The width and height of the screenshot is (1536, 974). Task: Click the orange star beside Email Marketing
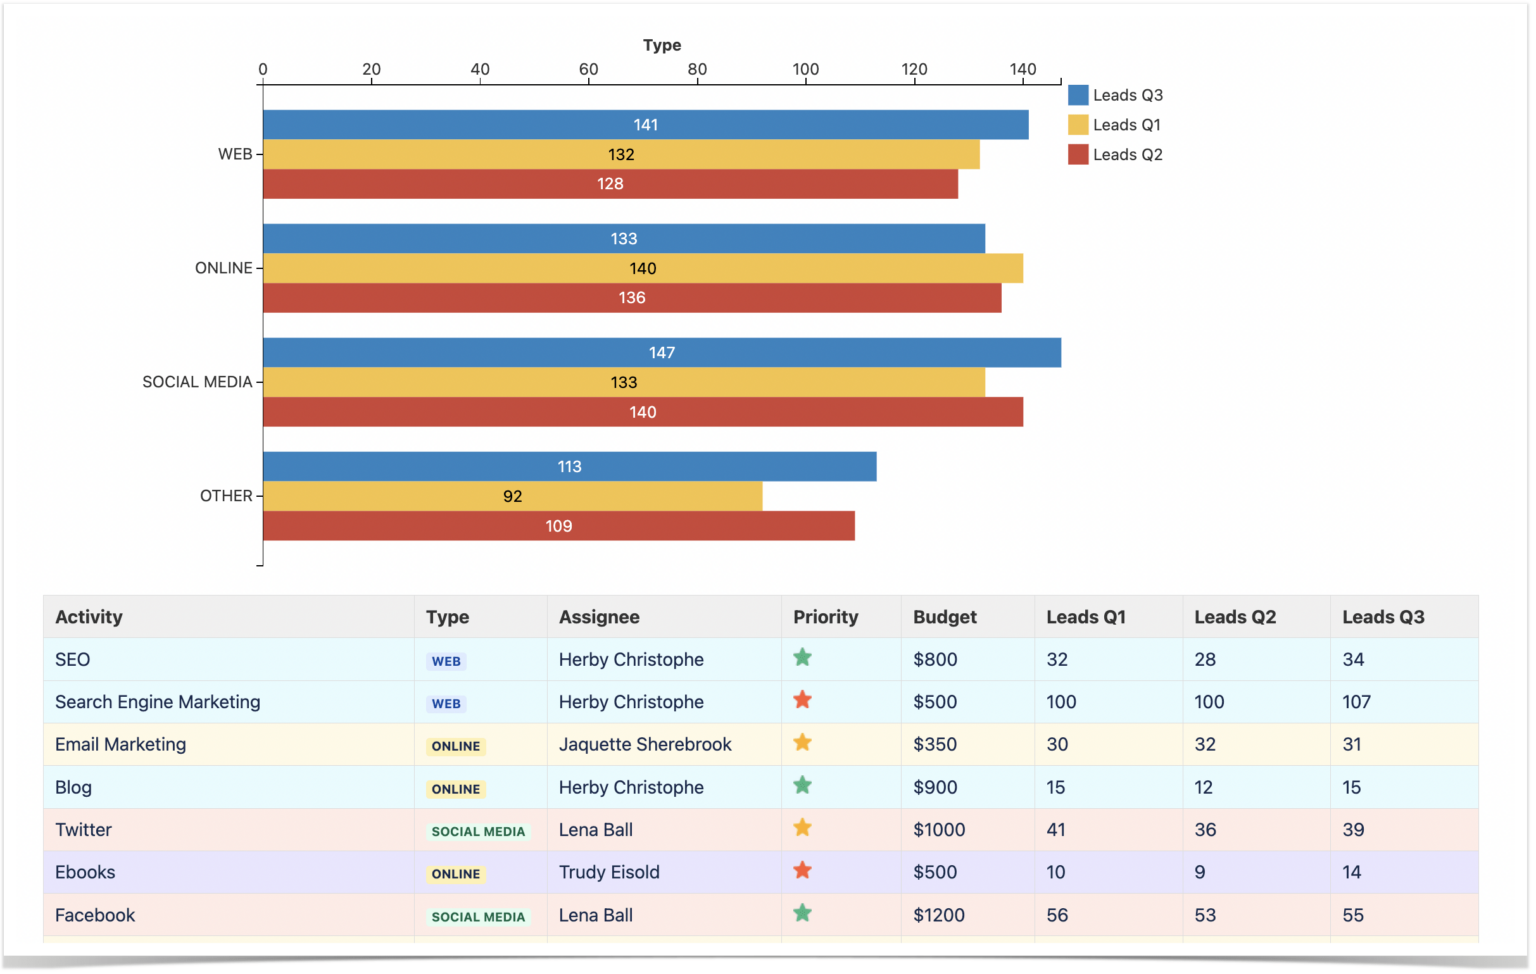coord(803,743)
